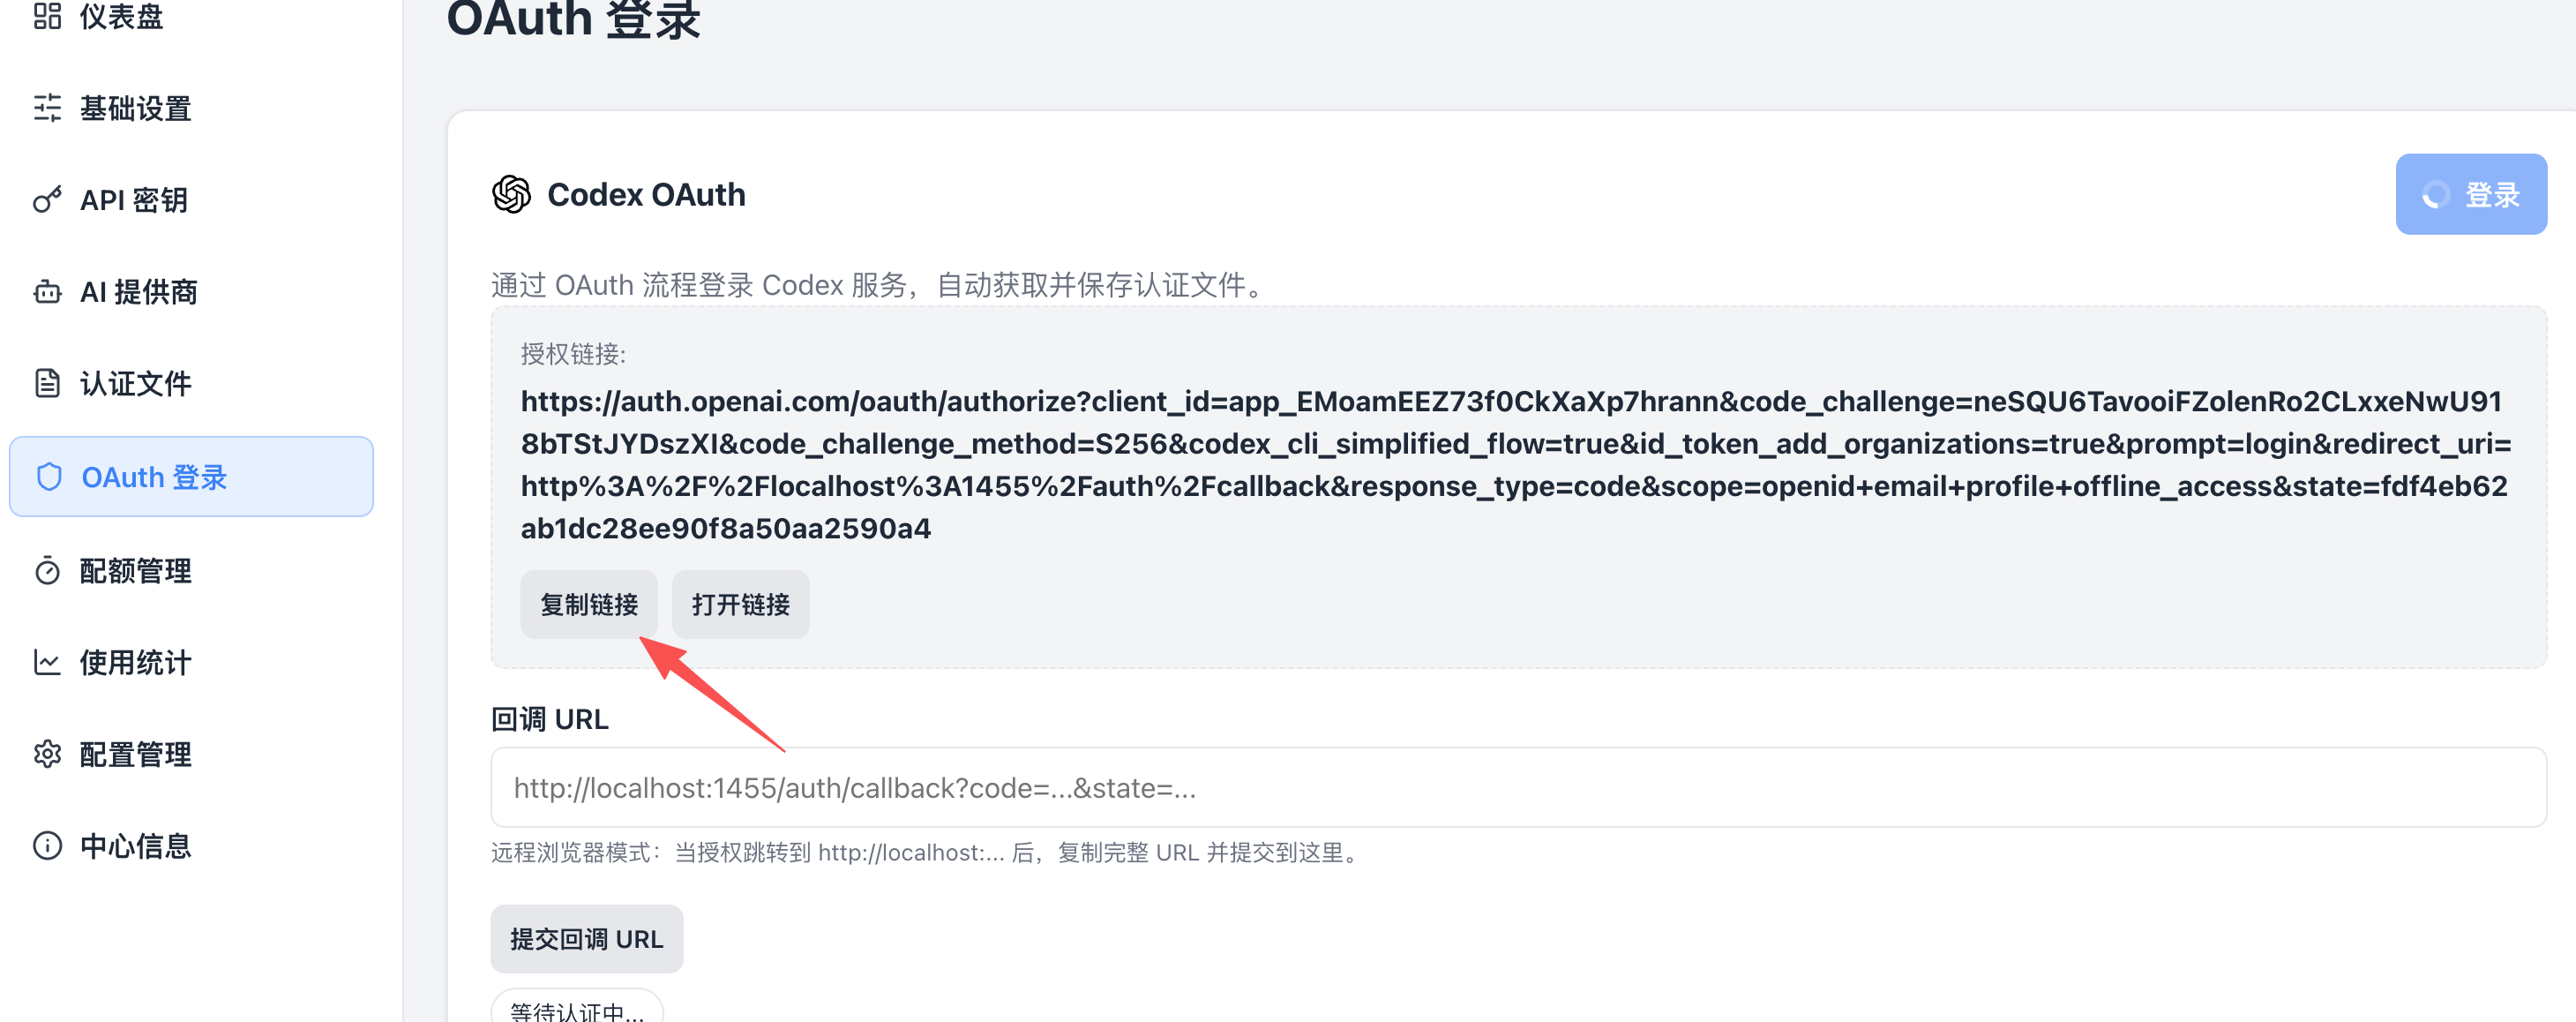2576x1022 pixels.
Task: Click the OpenAI logo beside Codex OAuth
Action: (x=511, y=194)
